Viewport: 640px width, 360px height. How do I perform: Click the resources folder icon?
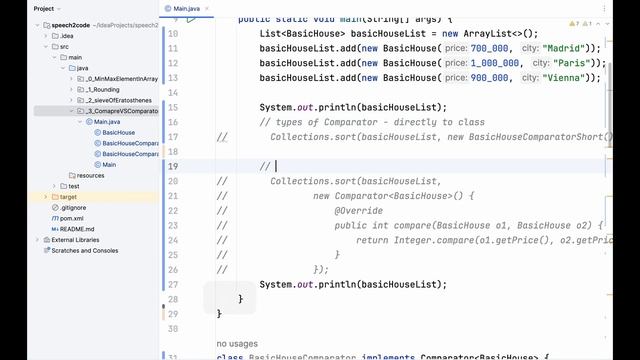[x=72, y=176]
